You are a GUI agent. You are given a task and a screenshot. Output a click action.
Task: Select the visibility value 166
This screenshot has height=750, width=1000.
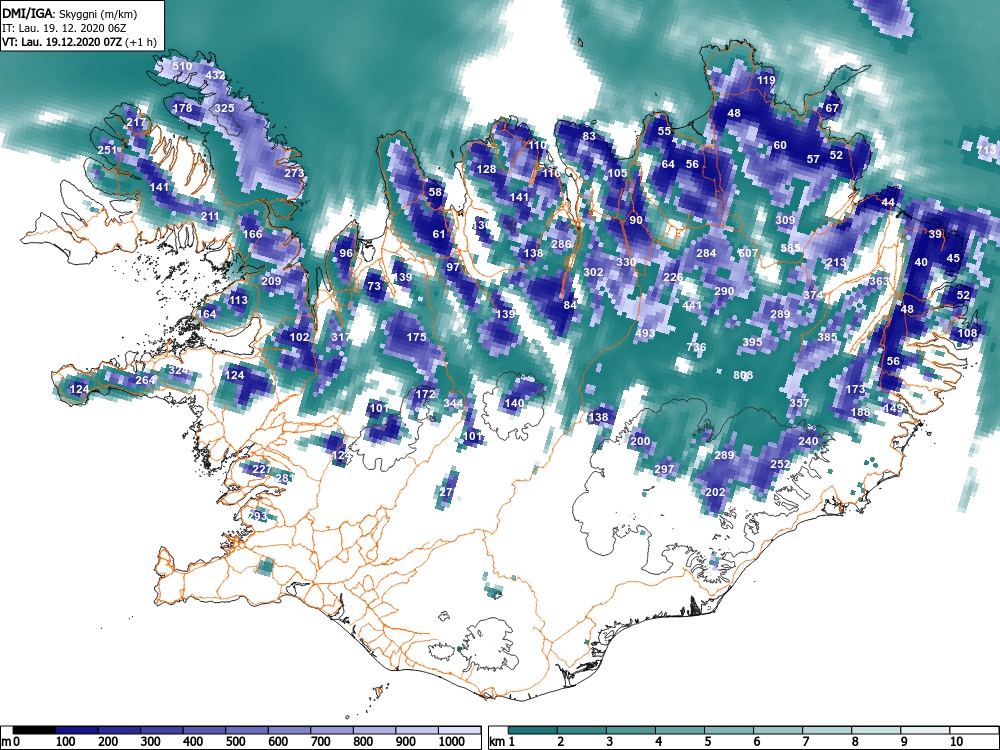253,234
